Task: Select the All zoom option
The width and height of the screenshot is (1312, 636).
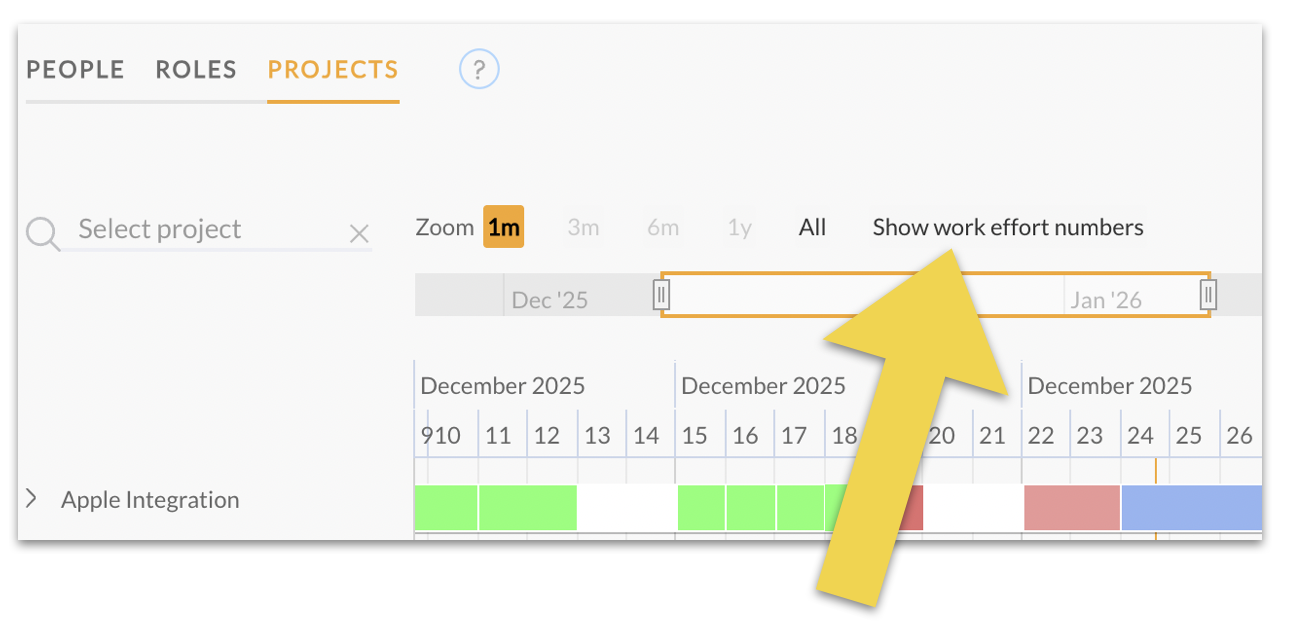Action: point(812,227)
